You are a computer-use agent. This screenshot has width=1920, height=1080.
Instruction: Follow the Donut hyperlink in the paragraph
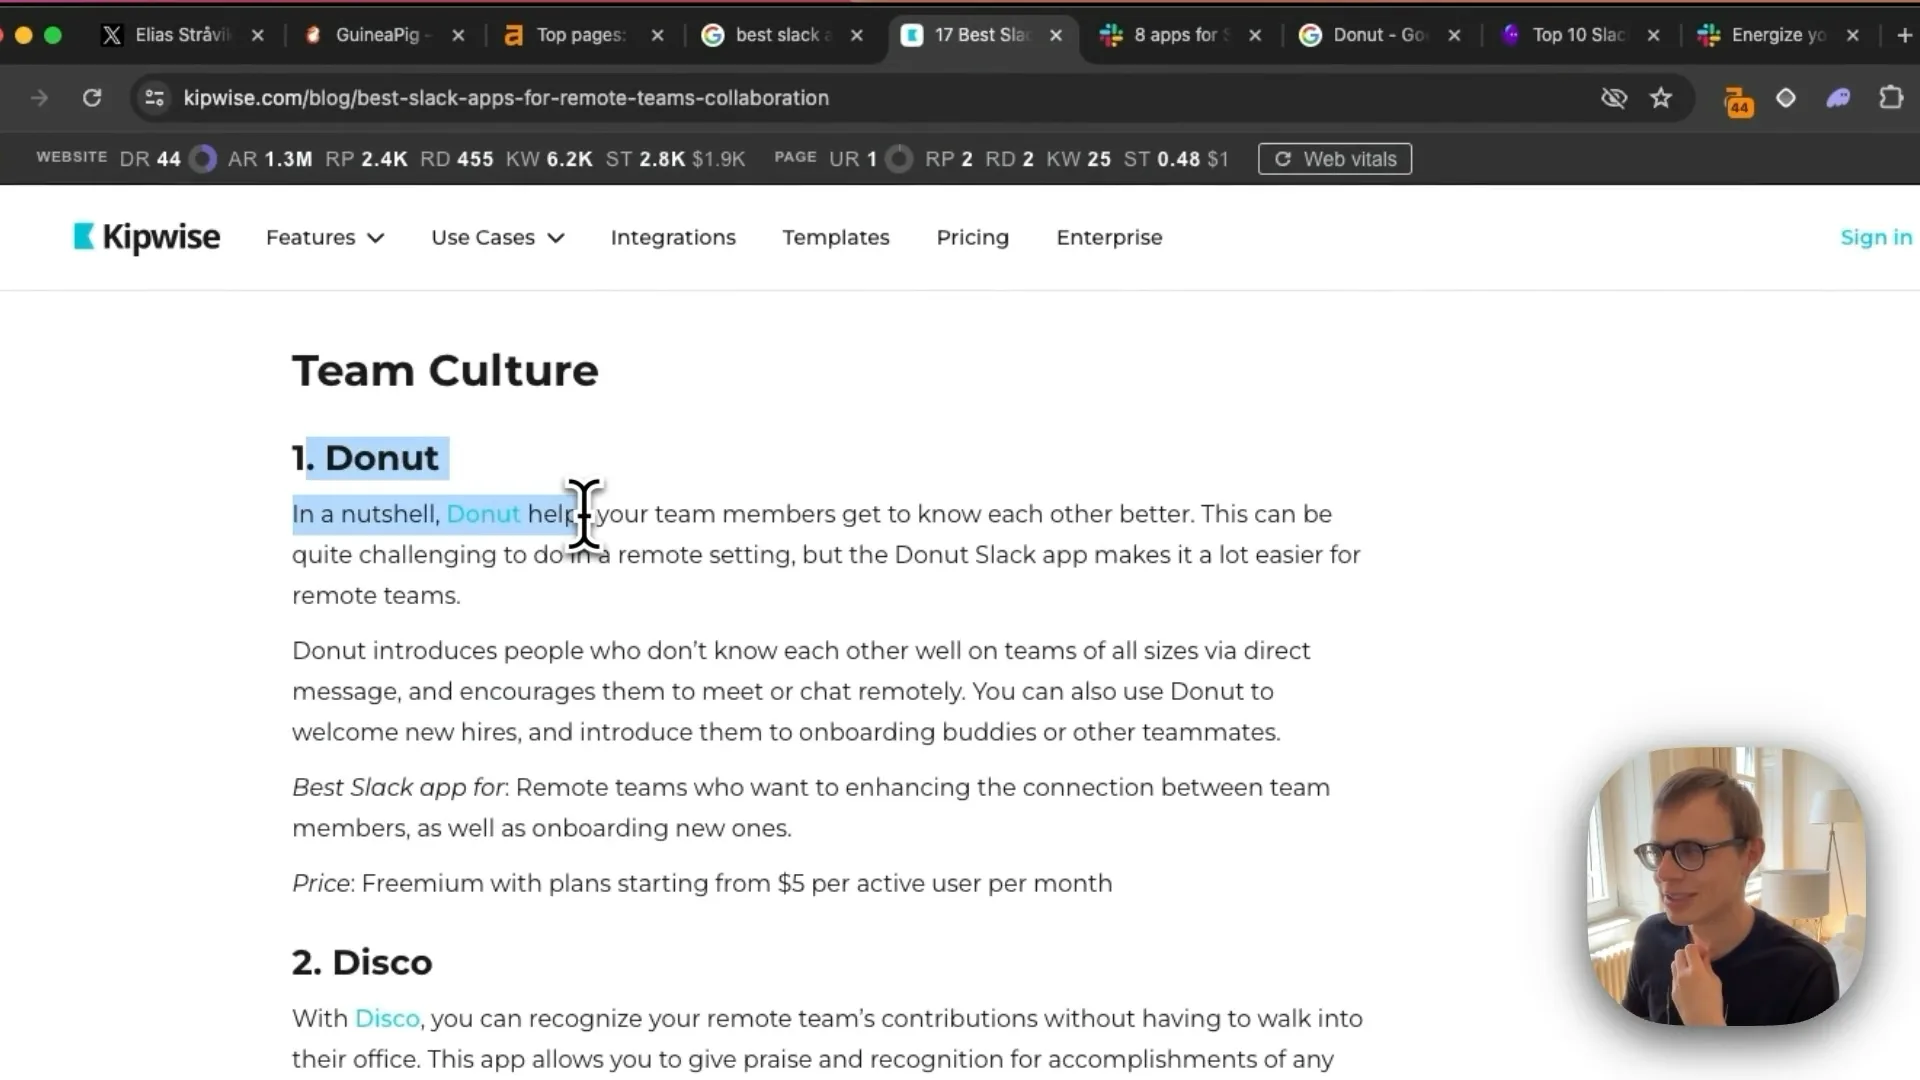[x=483, y=514]
